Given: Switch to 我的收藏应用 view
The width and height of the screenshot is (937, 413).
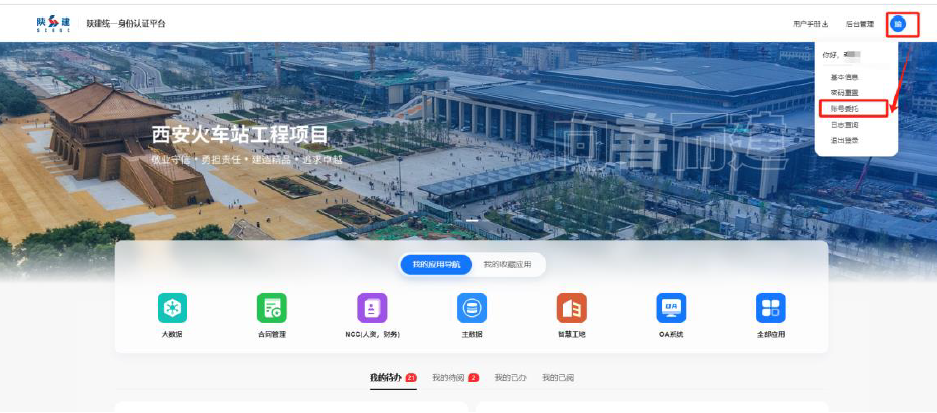Looking at the screenshot, I should click(508, 265).
